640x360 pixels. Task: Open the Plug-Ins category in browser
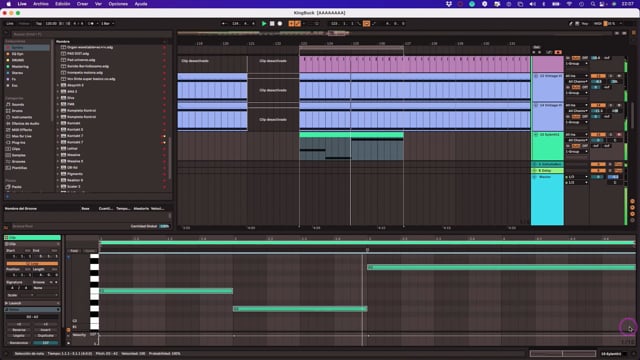coord(18,142)
